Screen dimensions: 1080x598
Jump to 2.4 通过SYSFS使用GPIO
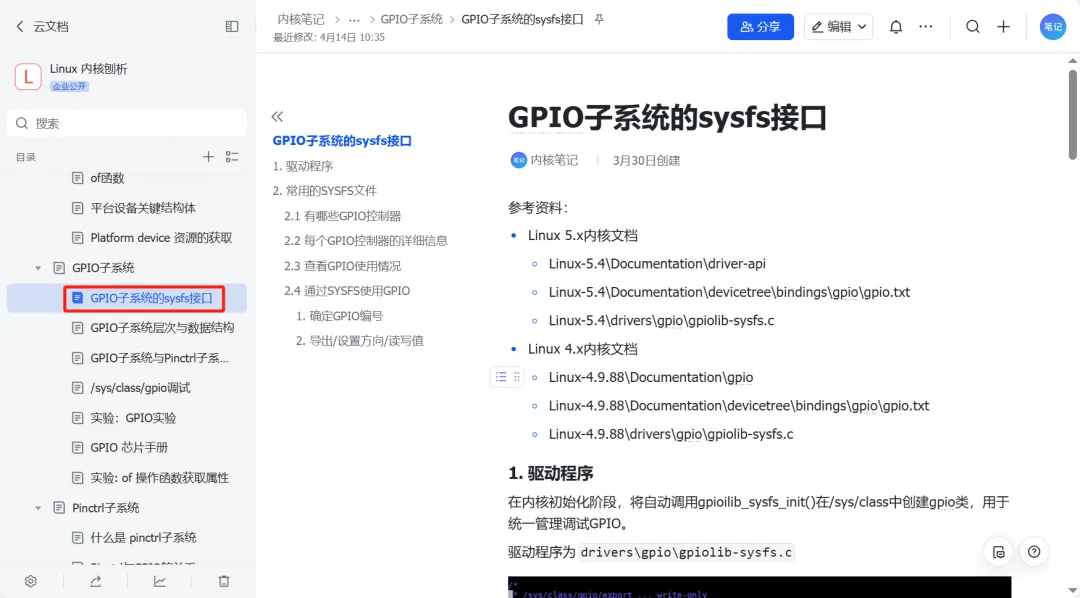point(347,291)
